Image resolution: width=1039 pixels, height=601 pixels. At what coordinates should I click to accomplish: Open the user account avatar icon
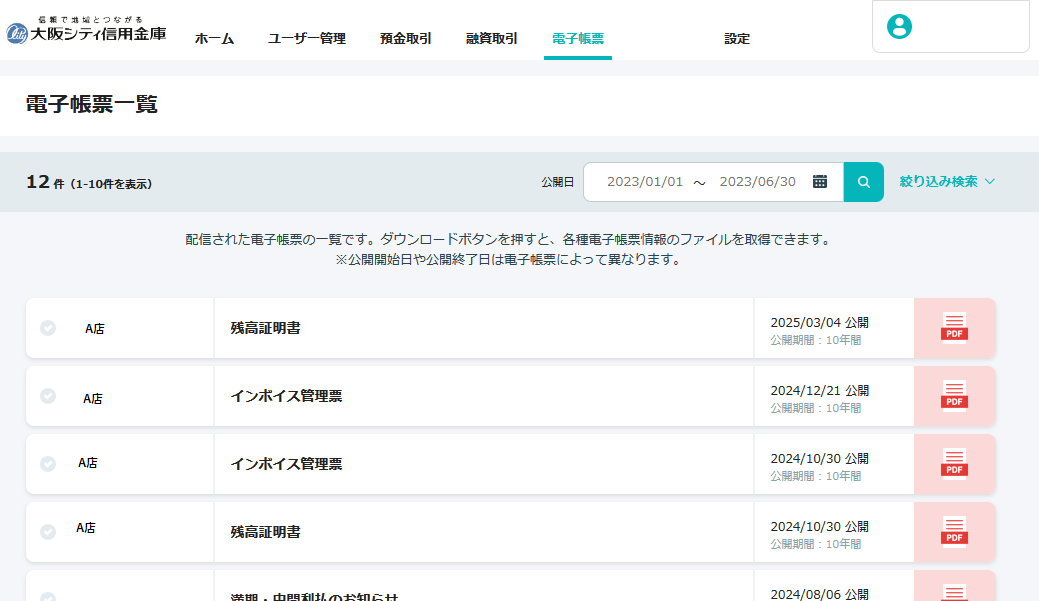coord(899,27)
